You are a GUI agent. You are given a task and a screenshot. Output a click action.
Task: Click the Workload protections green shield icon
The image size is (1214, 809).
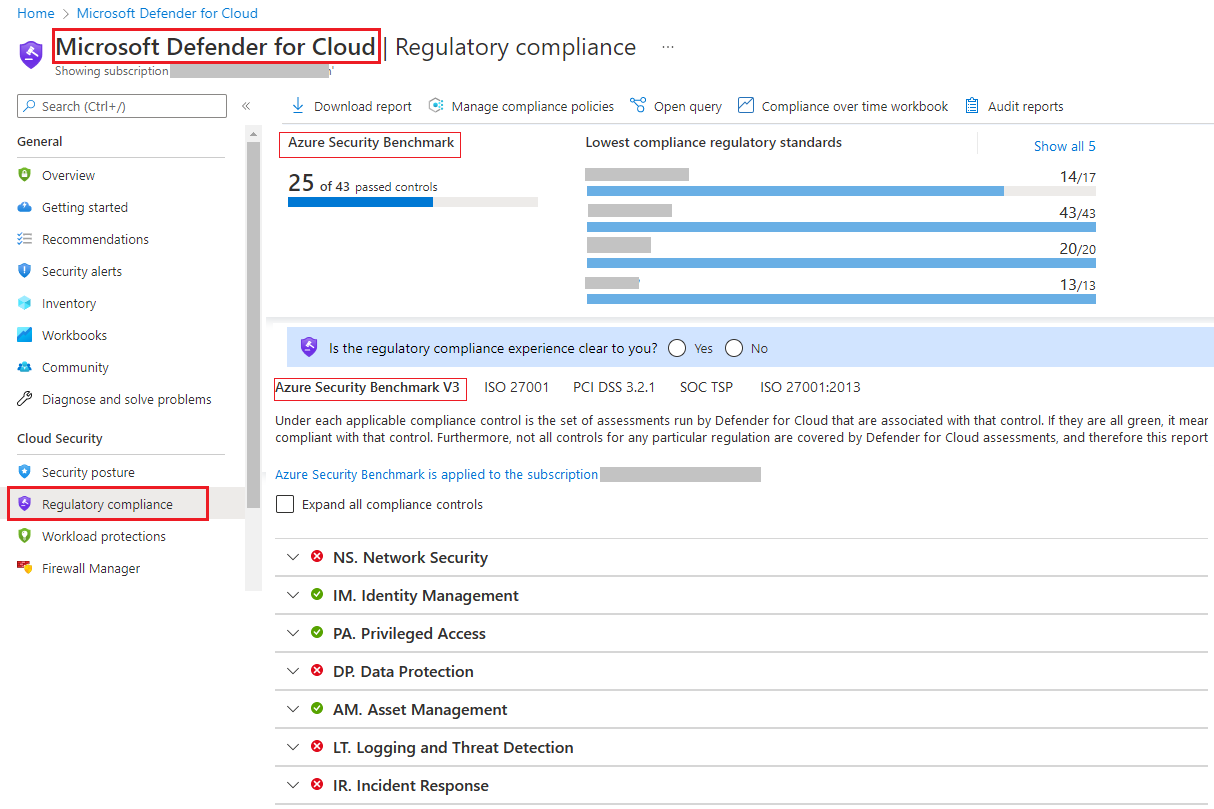click(25, 536)
